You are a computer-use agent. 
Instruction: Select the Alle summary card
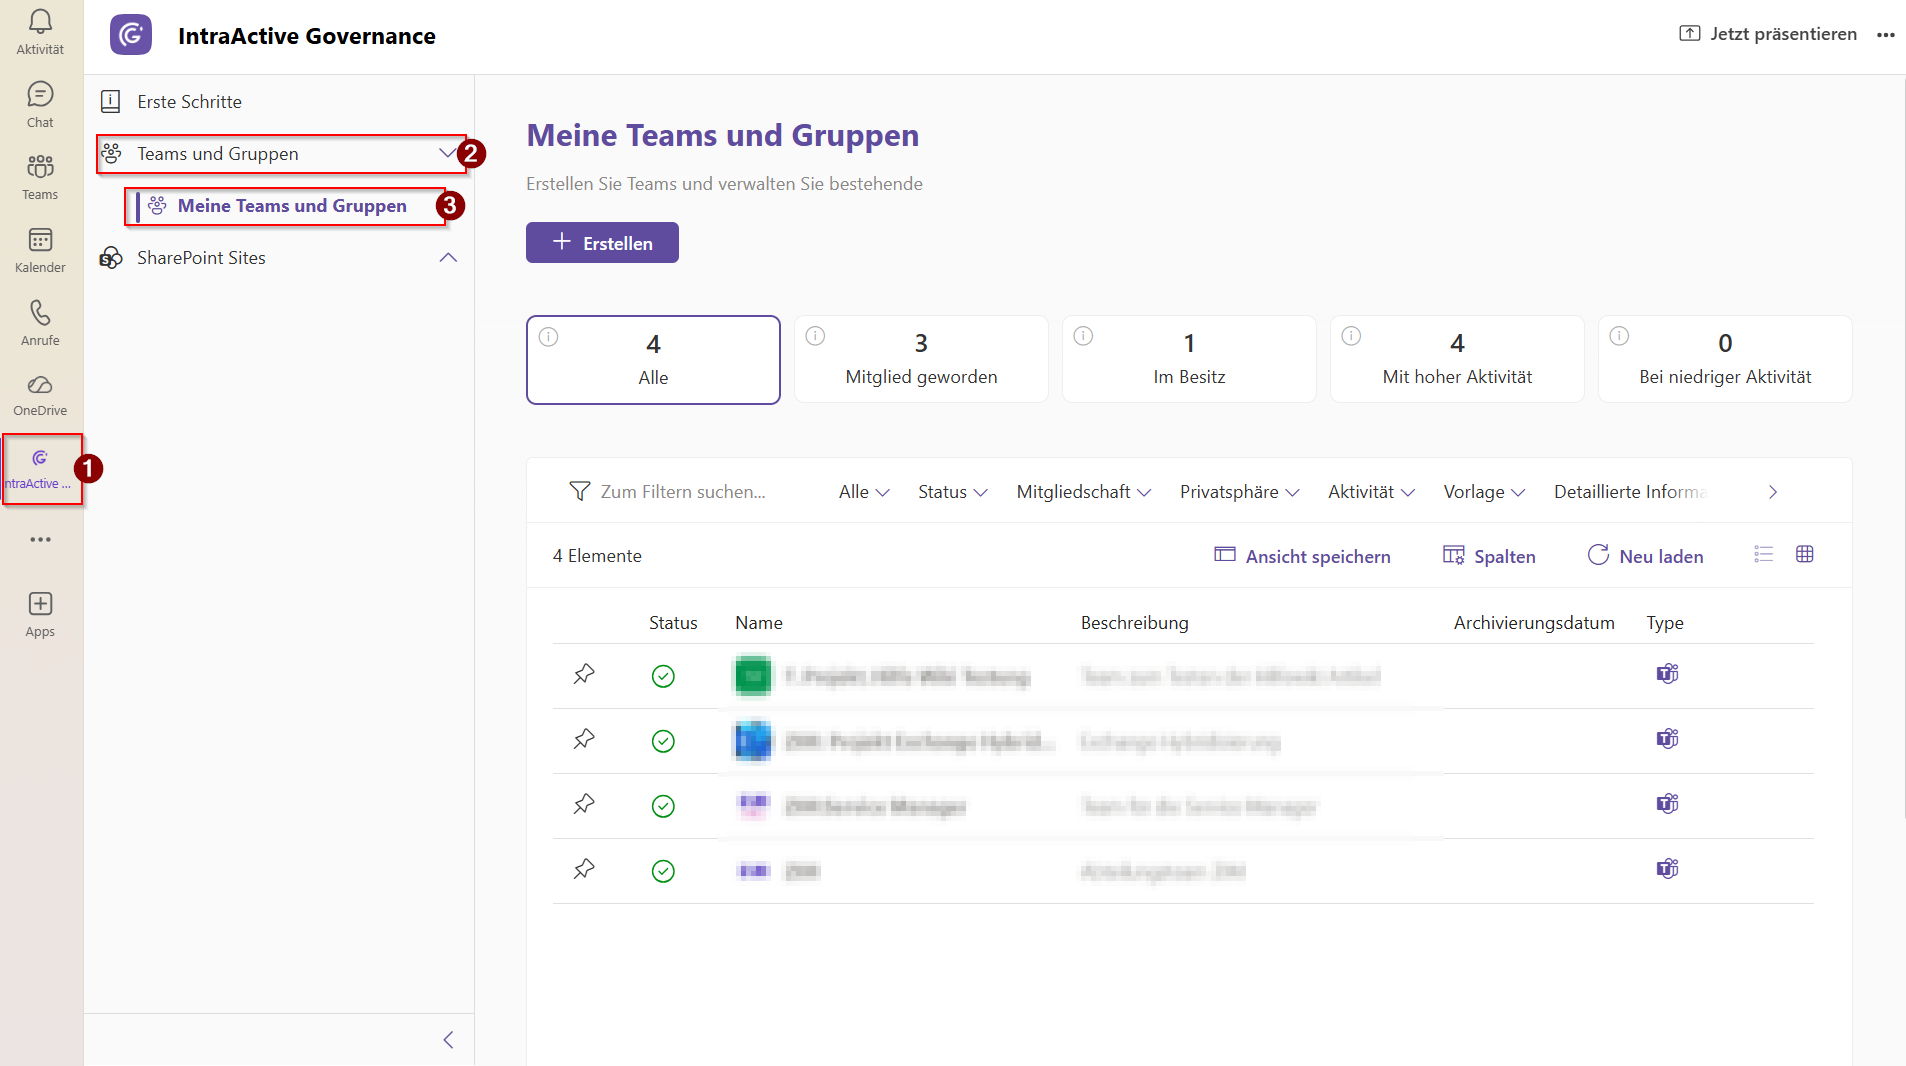click(x=653, y=360)
